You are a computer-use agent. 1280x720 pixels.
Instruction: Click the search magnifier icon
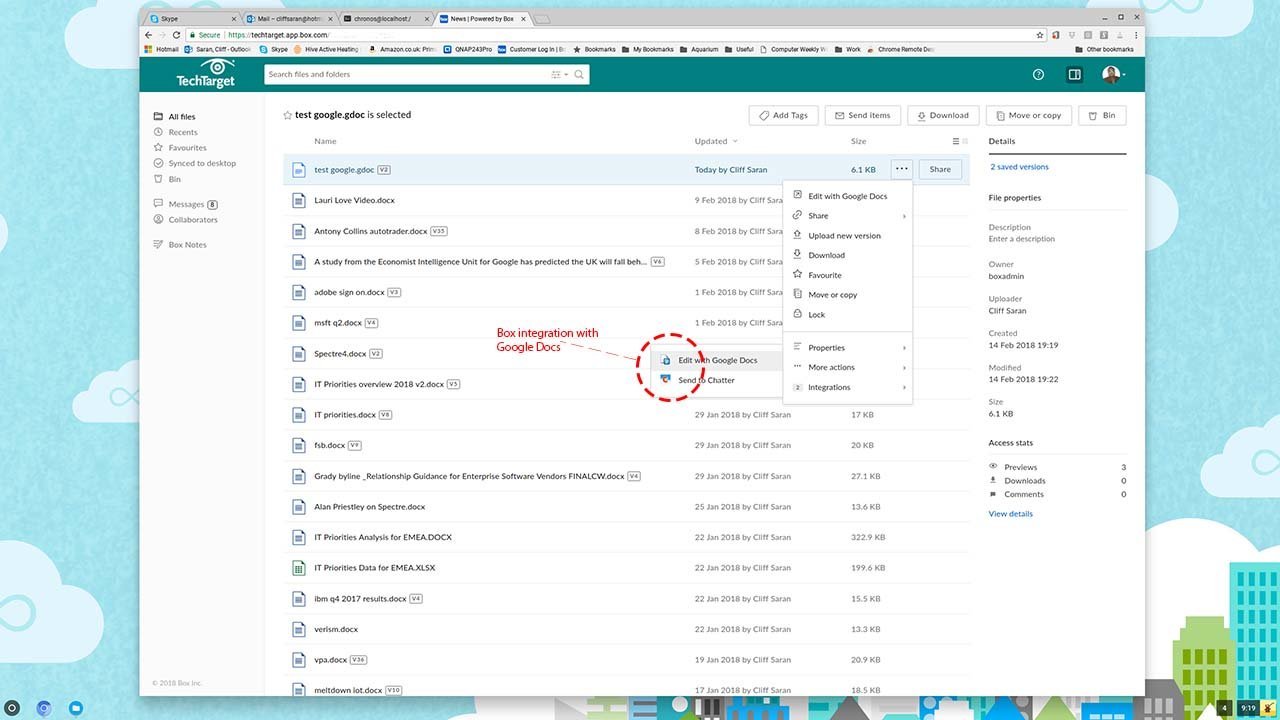579,75
